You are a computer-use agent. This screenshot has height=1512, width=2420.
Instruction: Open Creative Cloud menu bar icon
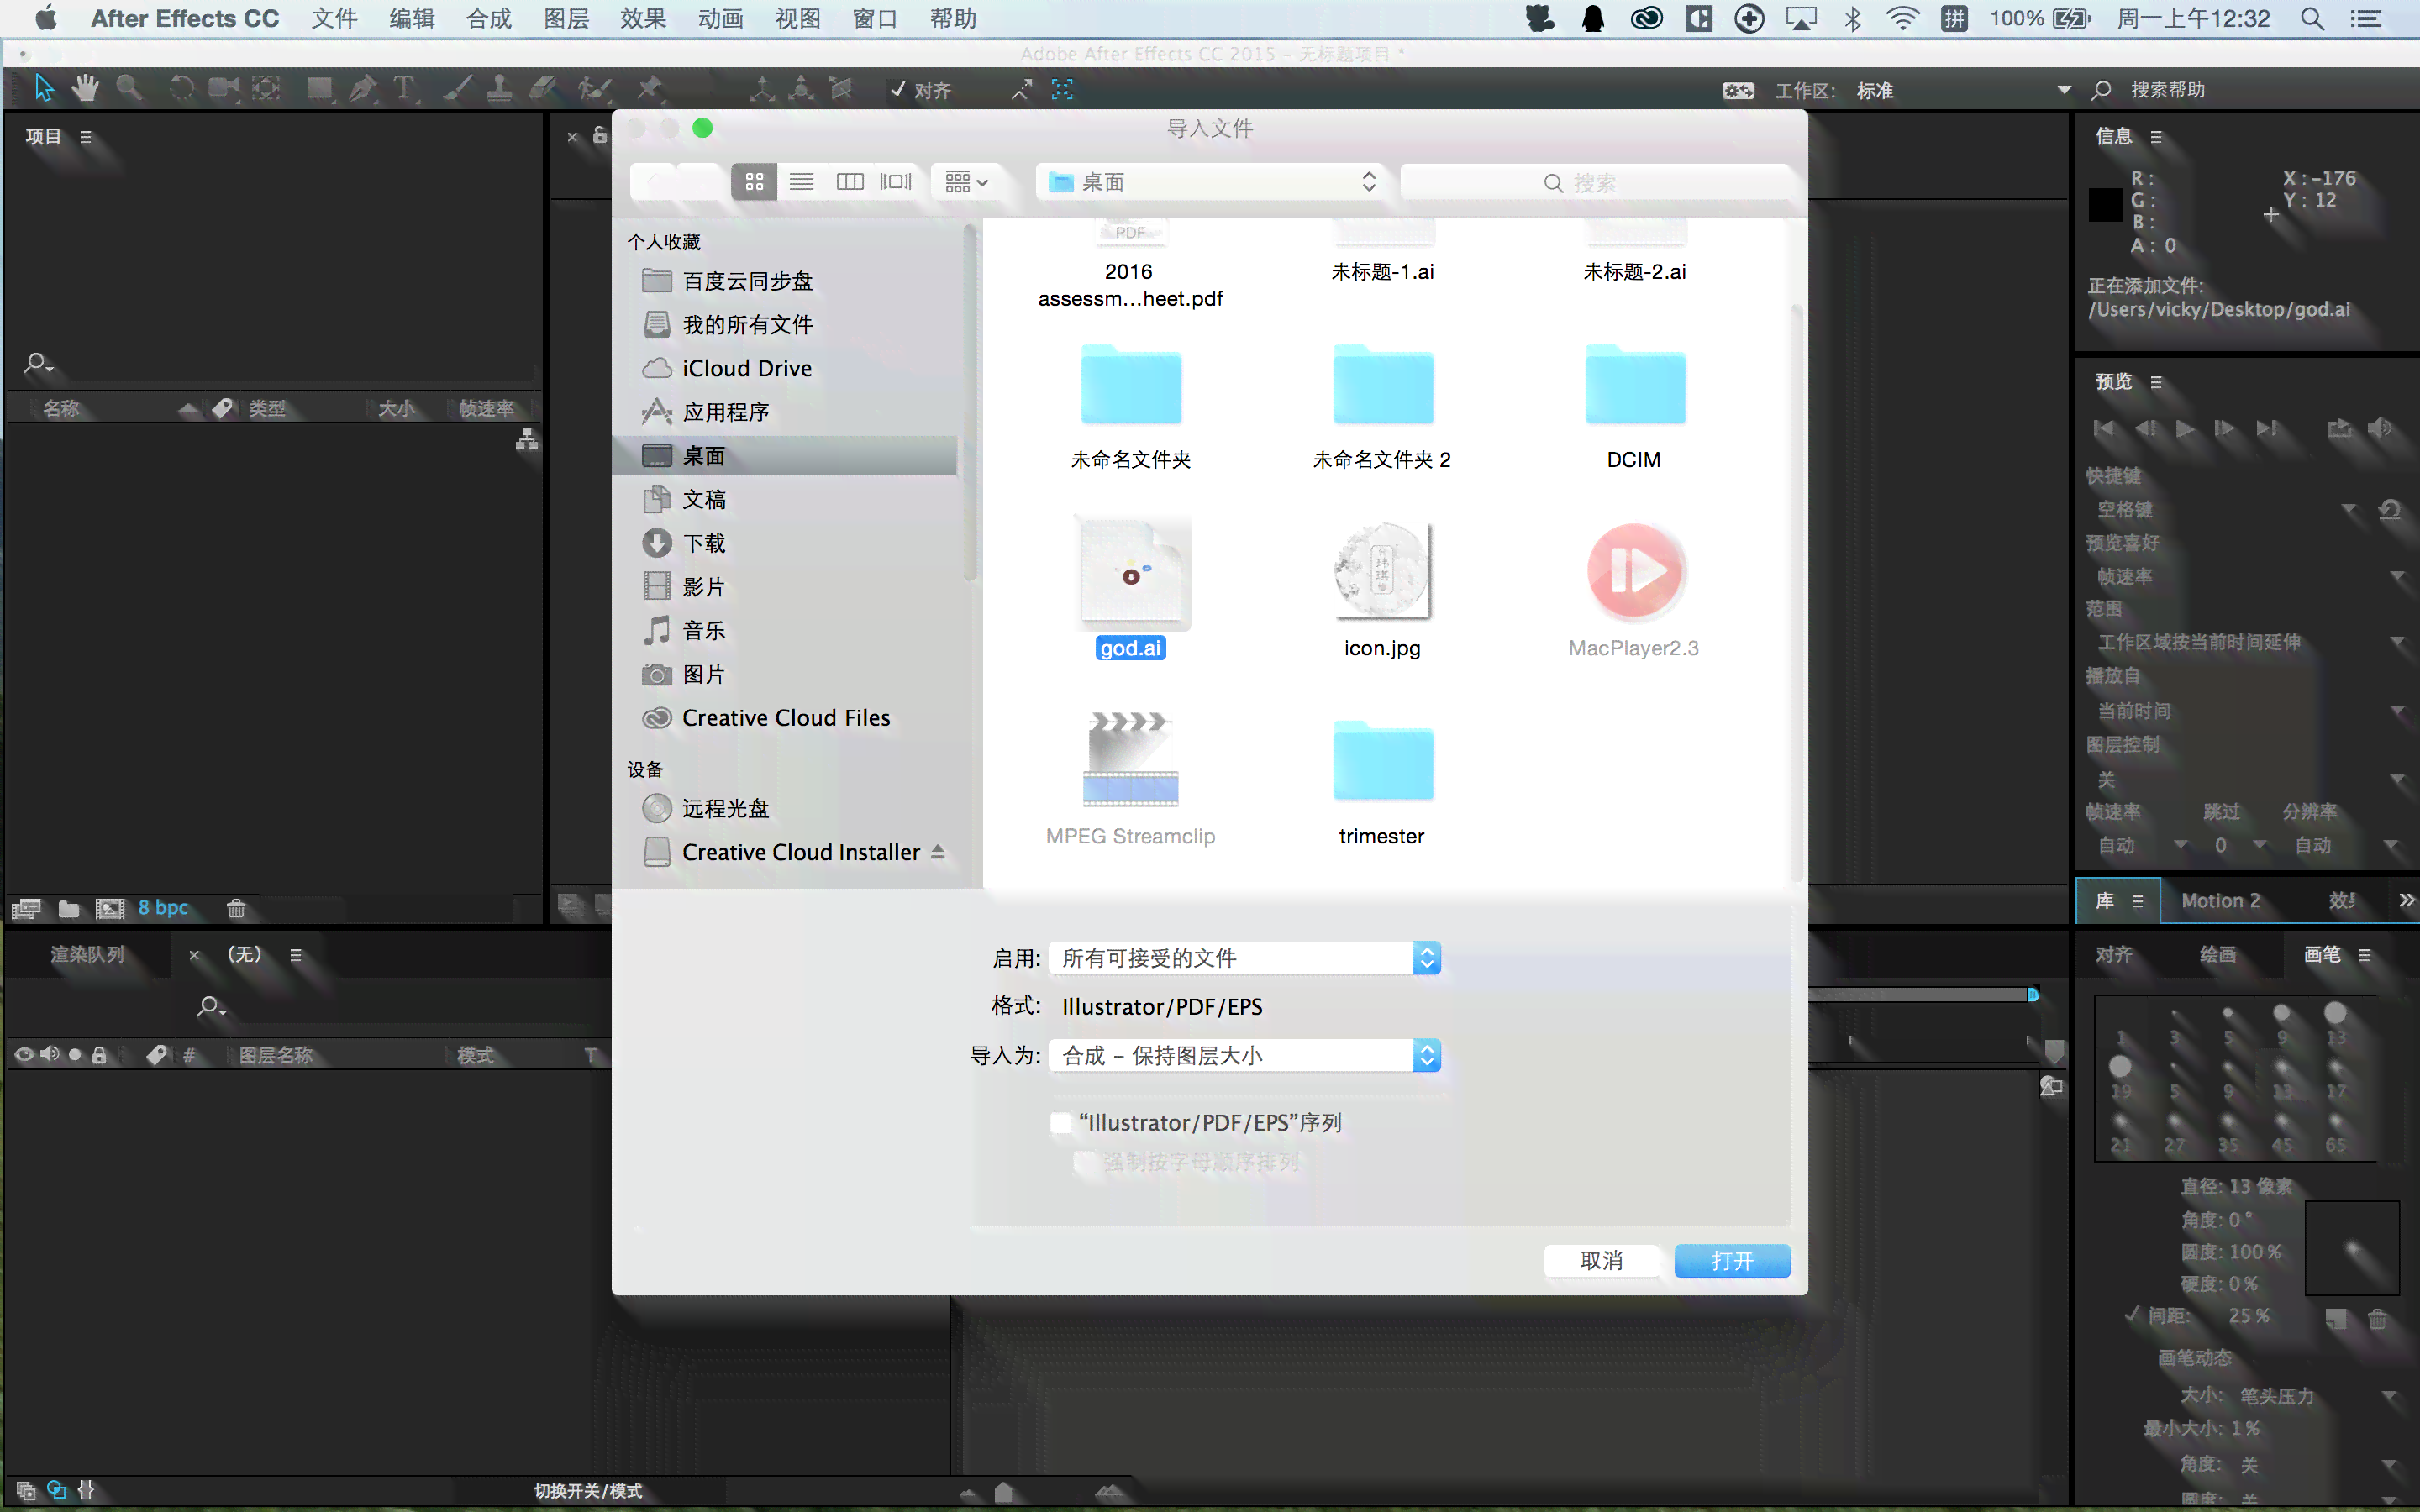1646,19
